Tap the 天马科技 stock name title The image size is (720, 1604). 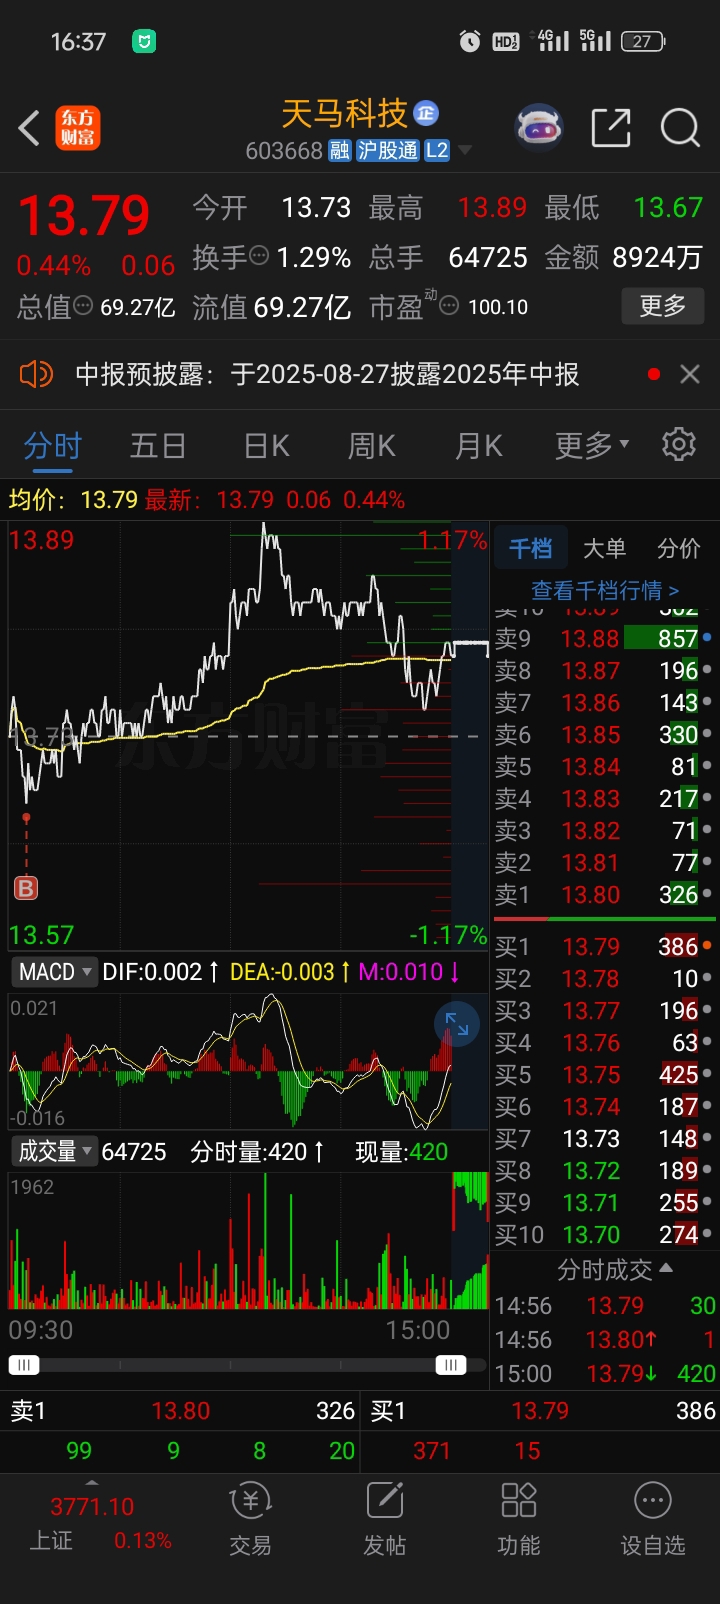tap(345, 113)
